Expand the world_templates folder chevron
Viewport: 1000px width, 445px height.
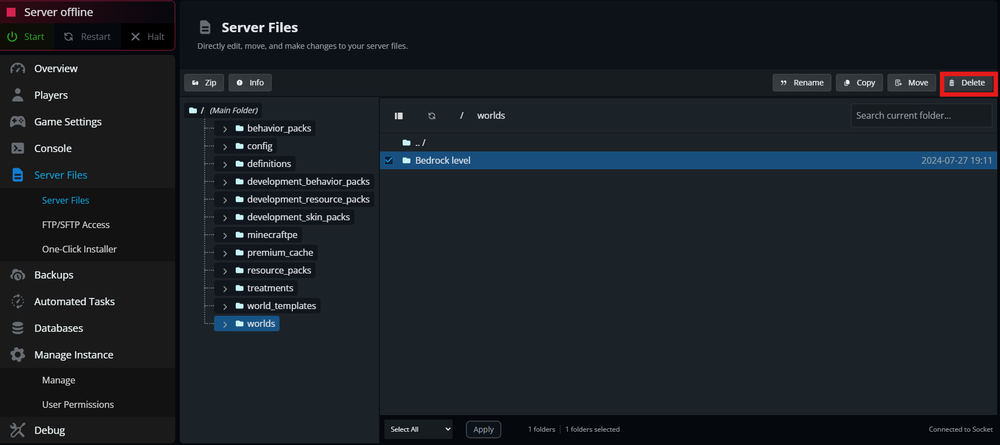tap(225, 306)
